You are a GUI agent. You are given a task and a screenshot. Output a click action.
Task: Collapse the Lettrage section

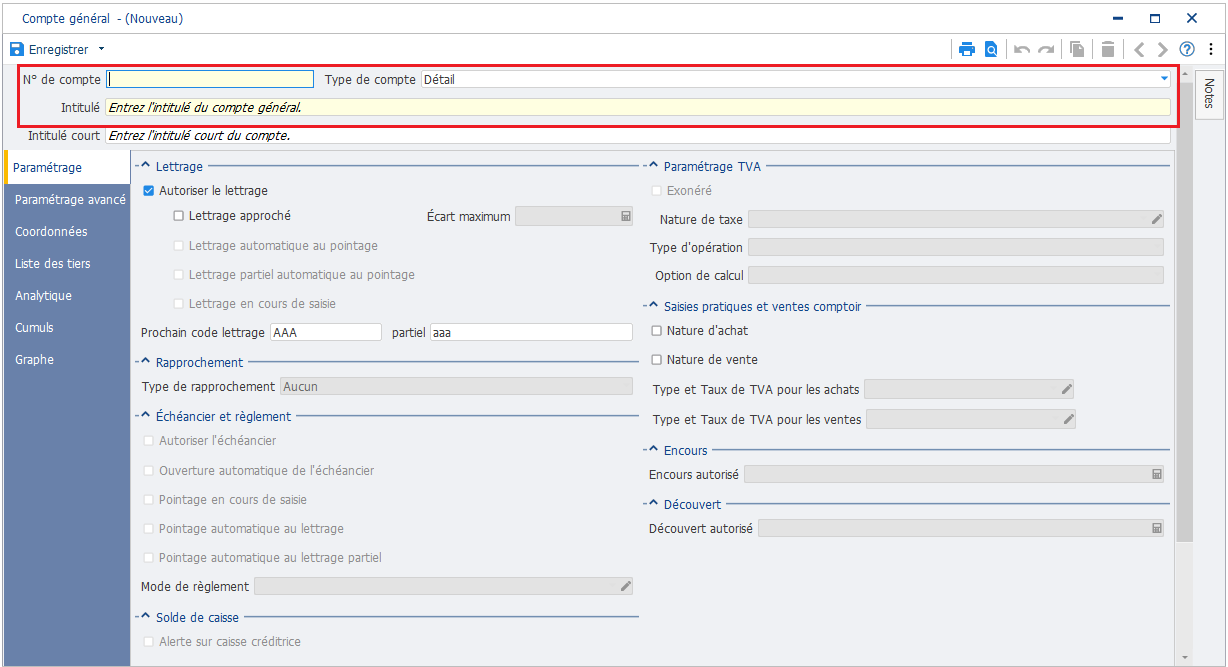click(145, 166)
